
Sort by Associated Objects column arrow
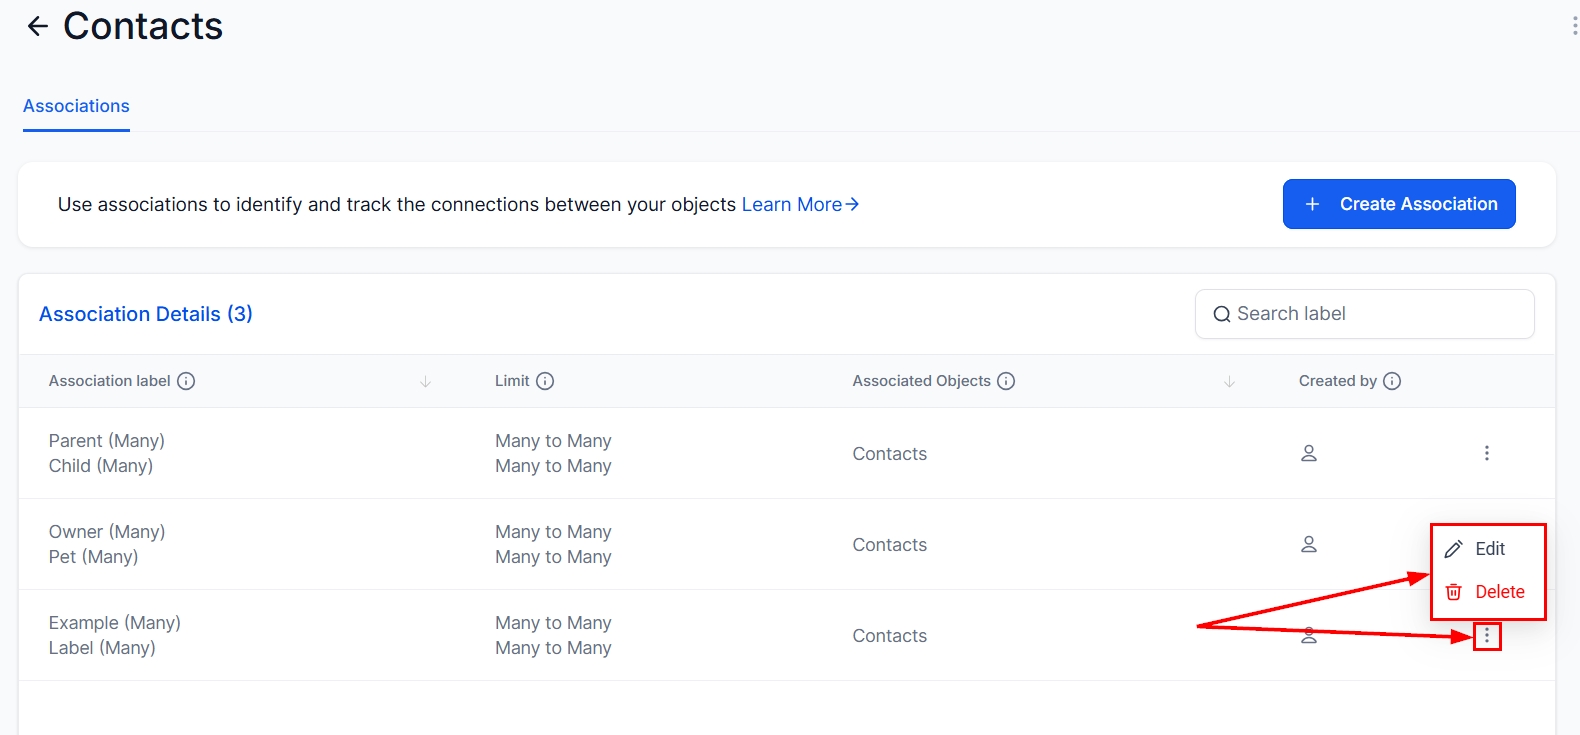tap(1229, 381)
